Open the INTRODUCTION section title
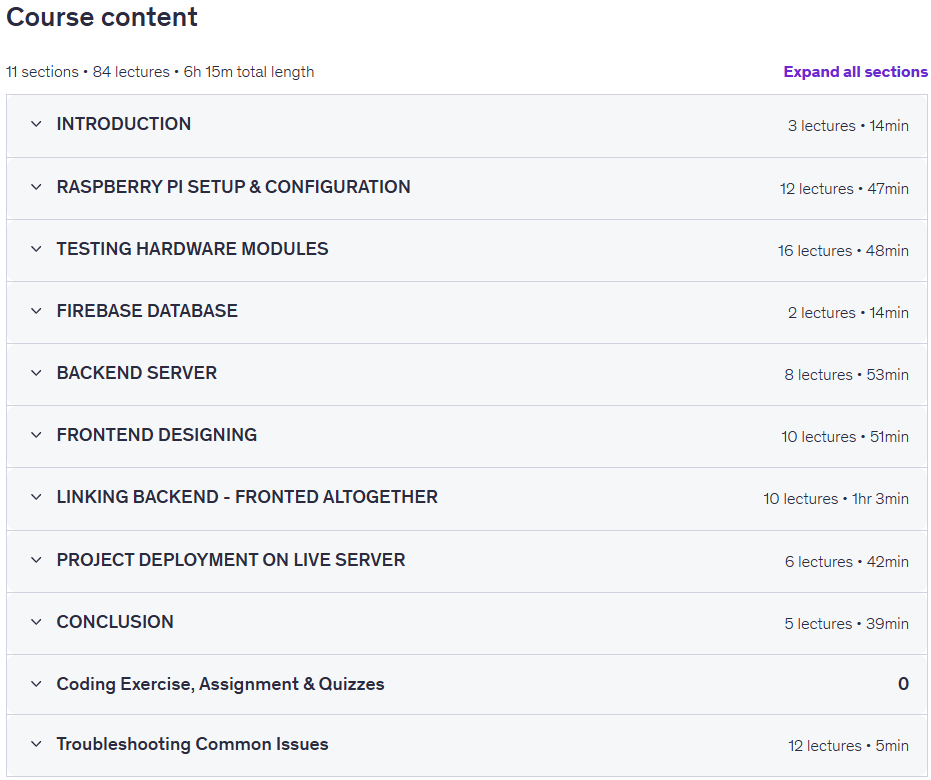 (124, 124)
